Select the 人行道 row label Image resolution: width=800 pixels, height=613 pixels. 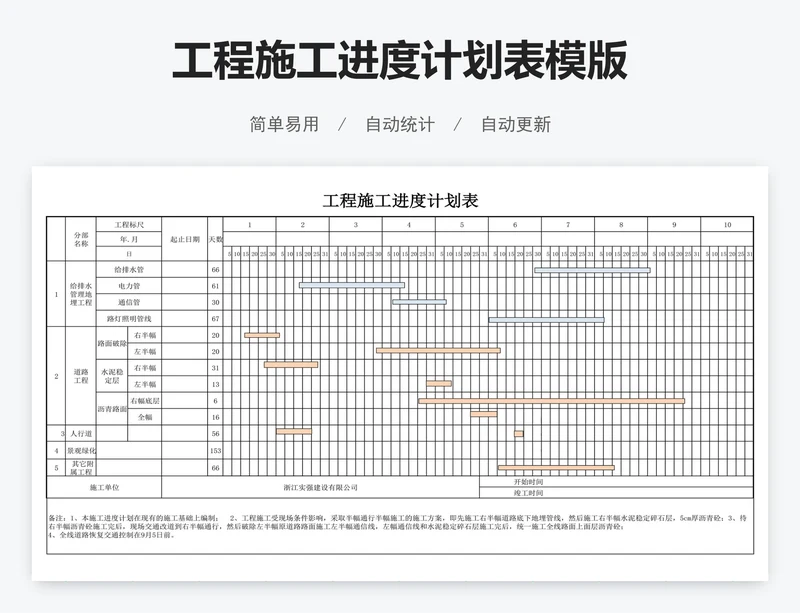pyautogui.click(x=81, y=433)
